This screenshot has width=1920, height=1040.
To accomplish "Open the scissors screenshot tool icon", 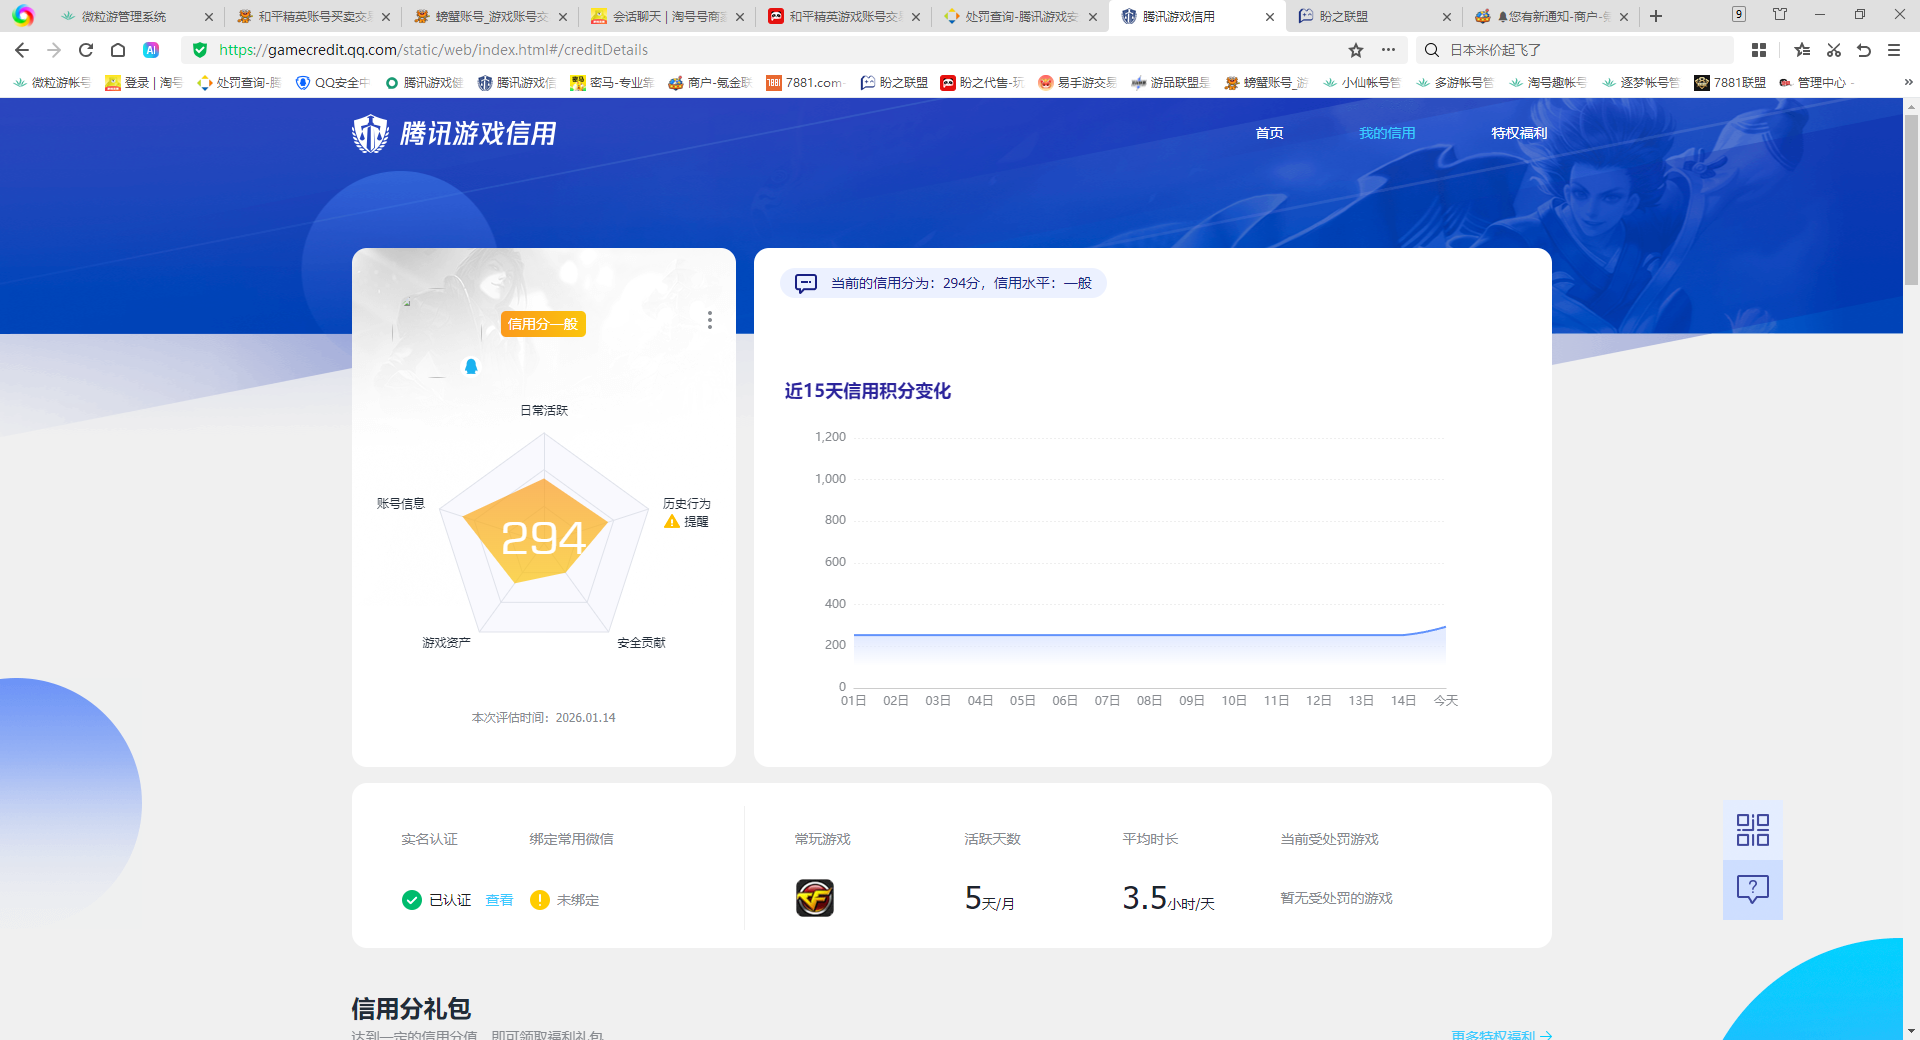I will point(1833,50).
